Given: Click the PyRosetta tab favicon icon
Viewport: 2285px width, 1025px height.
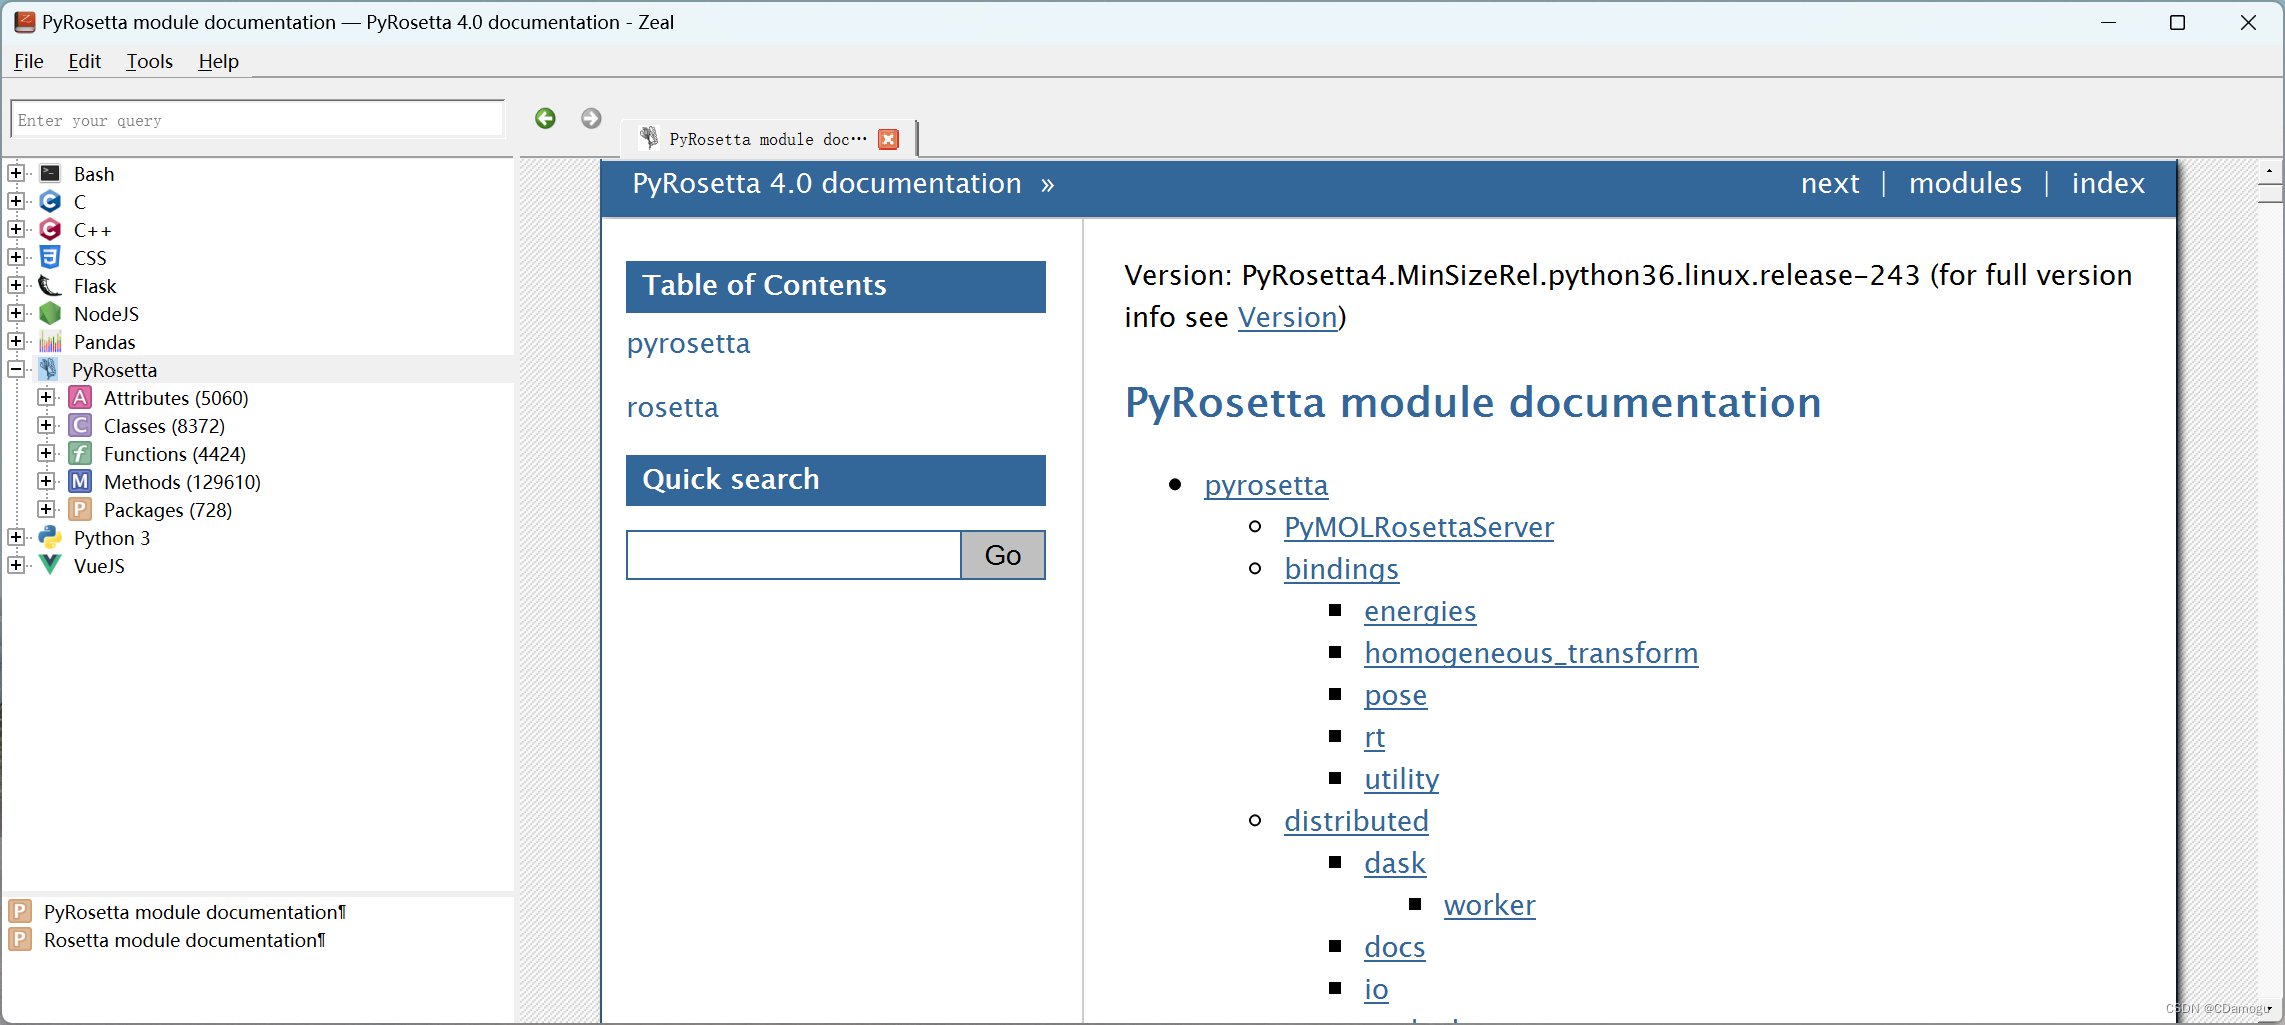Looking at the screenshot, I should click(649, 138).
